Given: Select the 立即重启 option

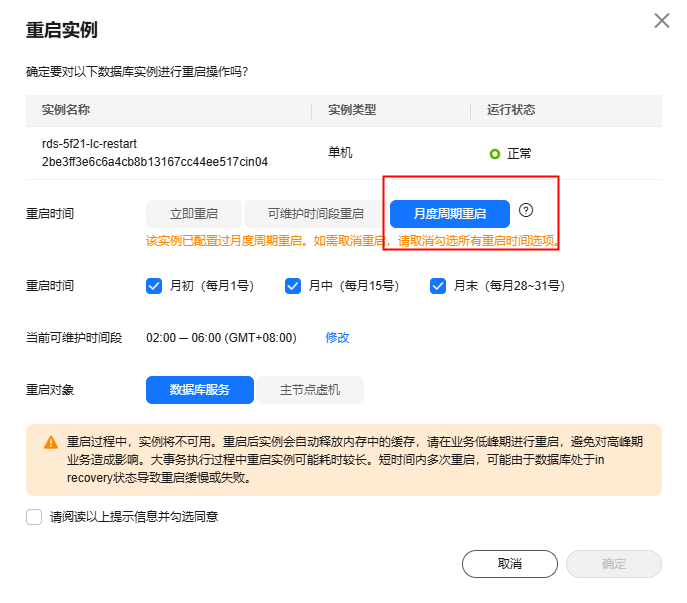Looking at the screenshot, I should point(195,214).
